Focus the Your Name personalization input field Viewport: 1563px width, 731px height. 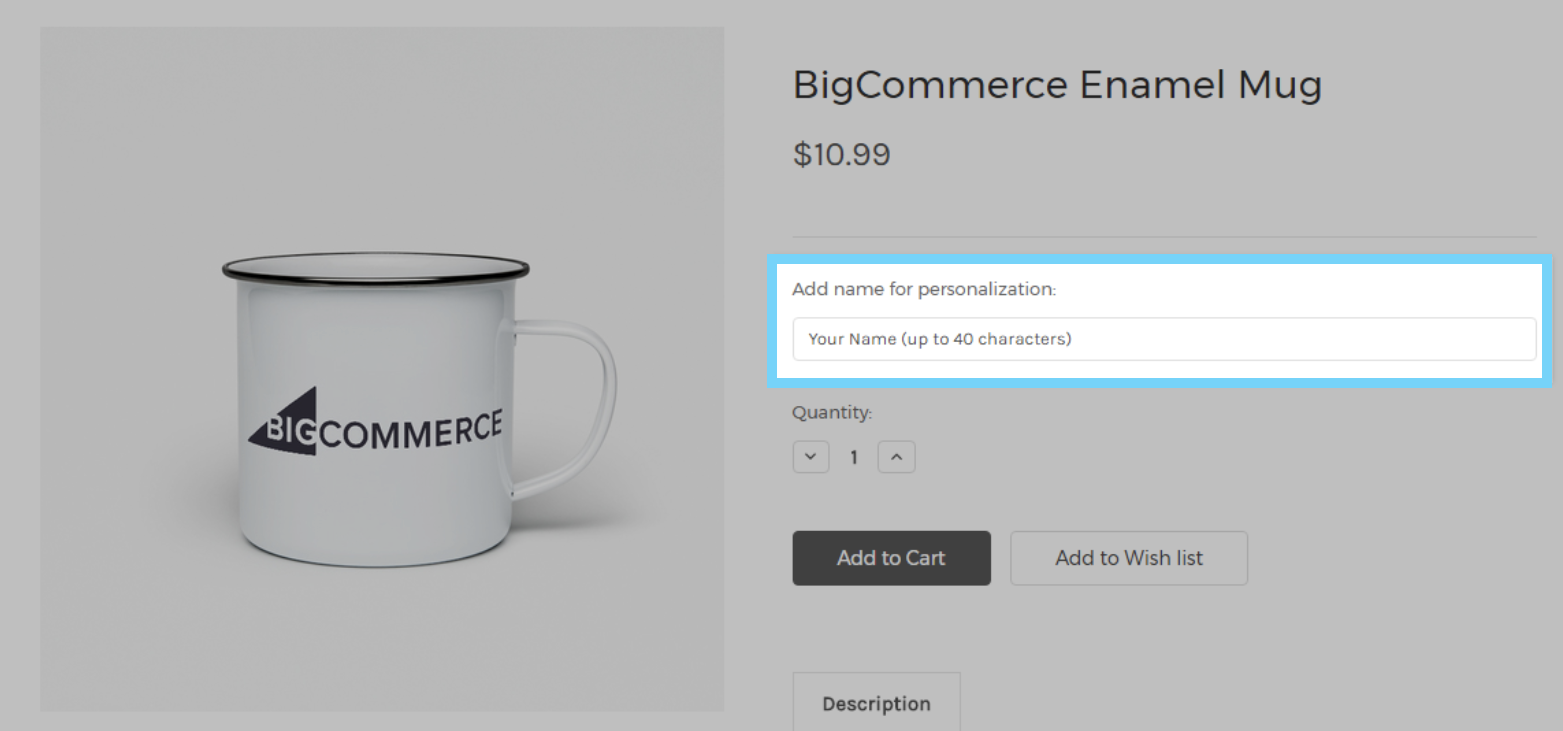(1164, 339)
